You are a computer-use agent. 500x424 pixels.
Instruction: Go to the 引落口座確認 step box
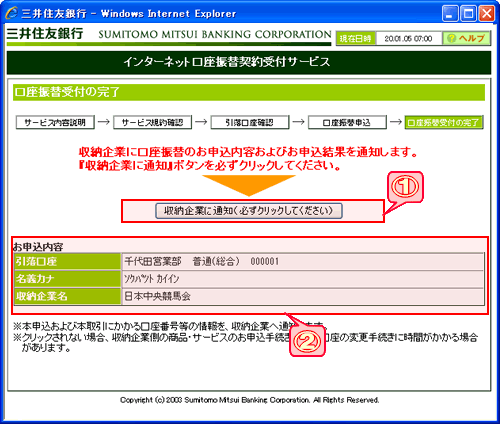[250, 122]
